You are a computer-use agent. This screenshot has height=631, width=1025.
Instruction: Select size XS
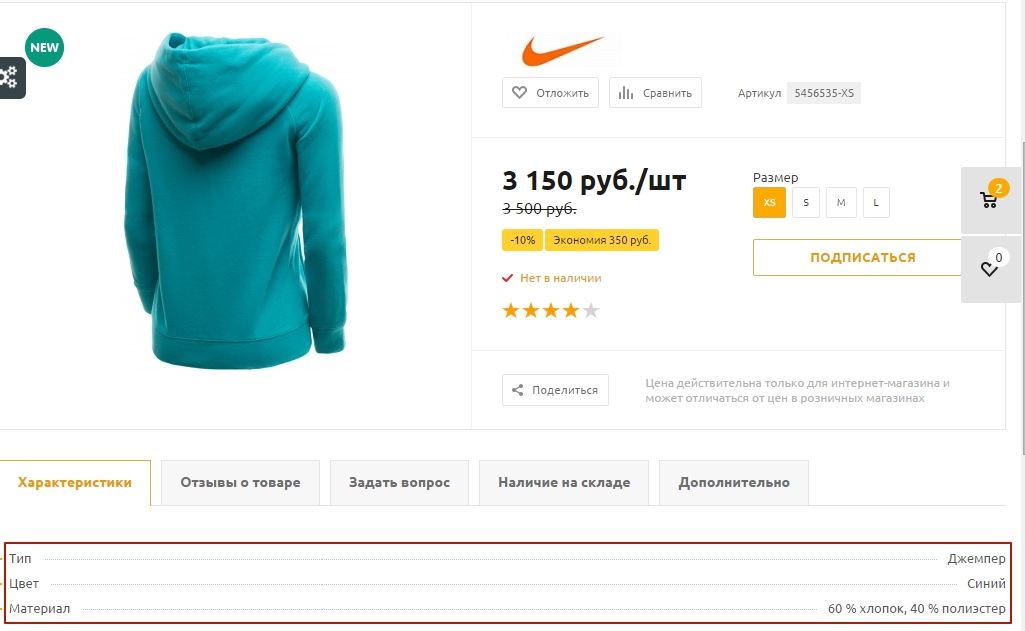coord(769,203)
